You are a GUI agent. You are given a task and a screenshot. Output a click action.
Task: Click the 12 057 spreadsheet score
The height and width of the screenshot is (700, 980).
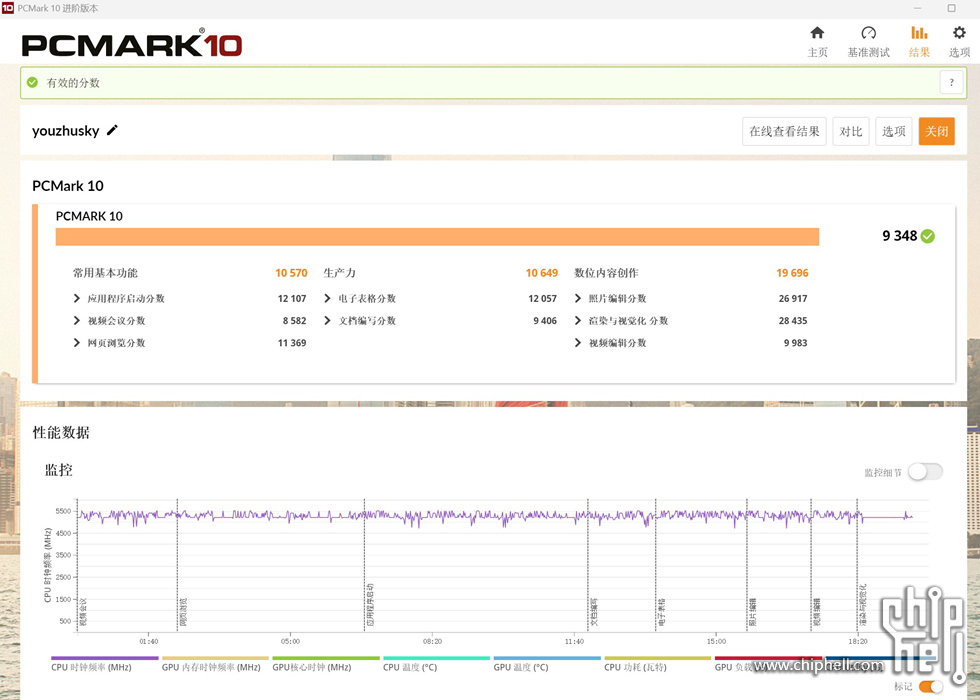[542, 299]
